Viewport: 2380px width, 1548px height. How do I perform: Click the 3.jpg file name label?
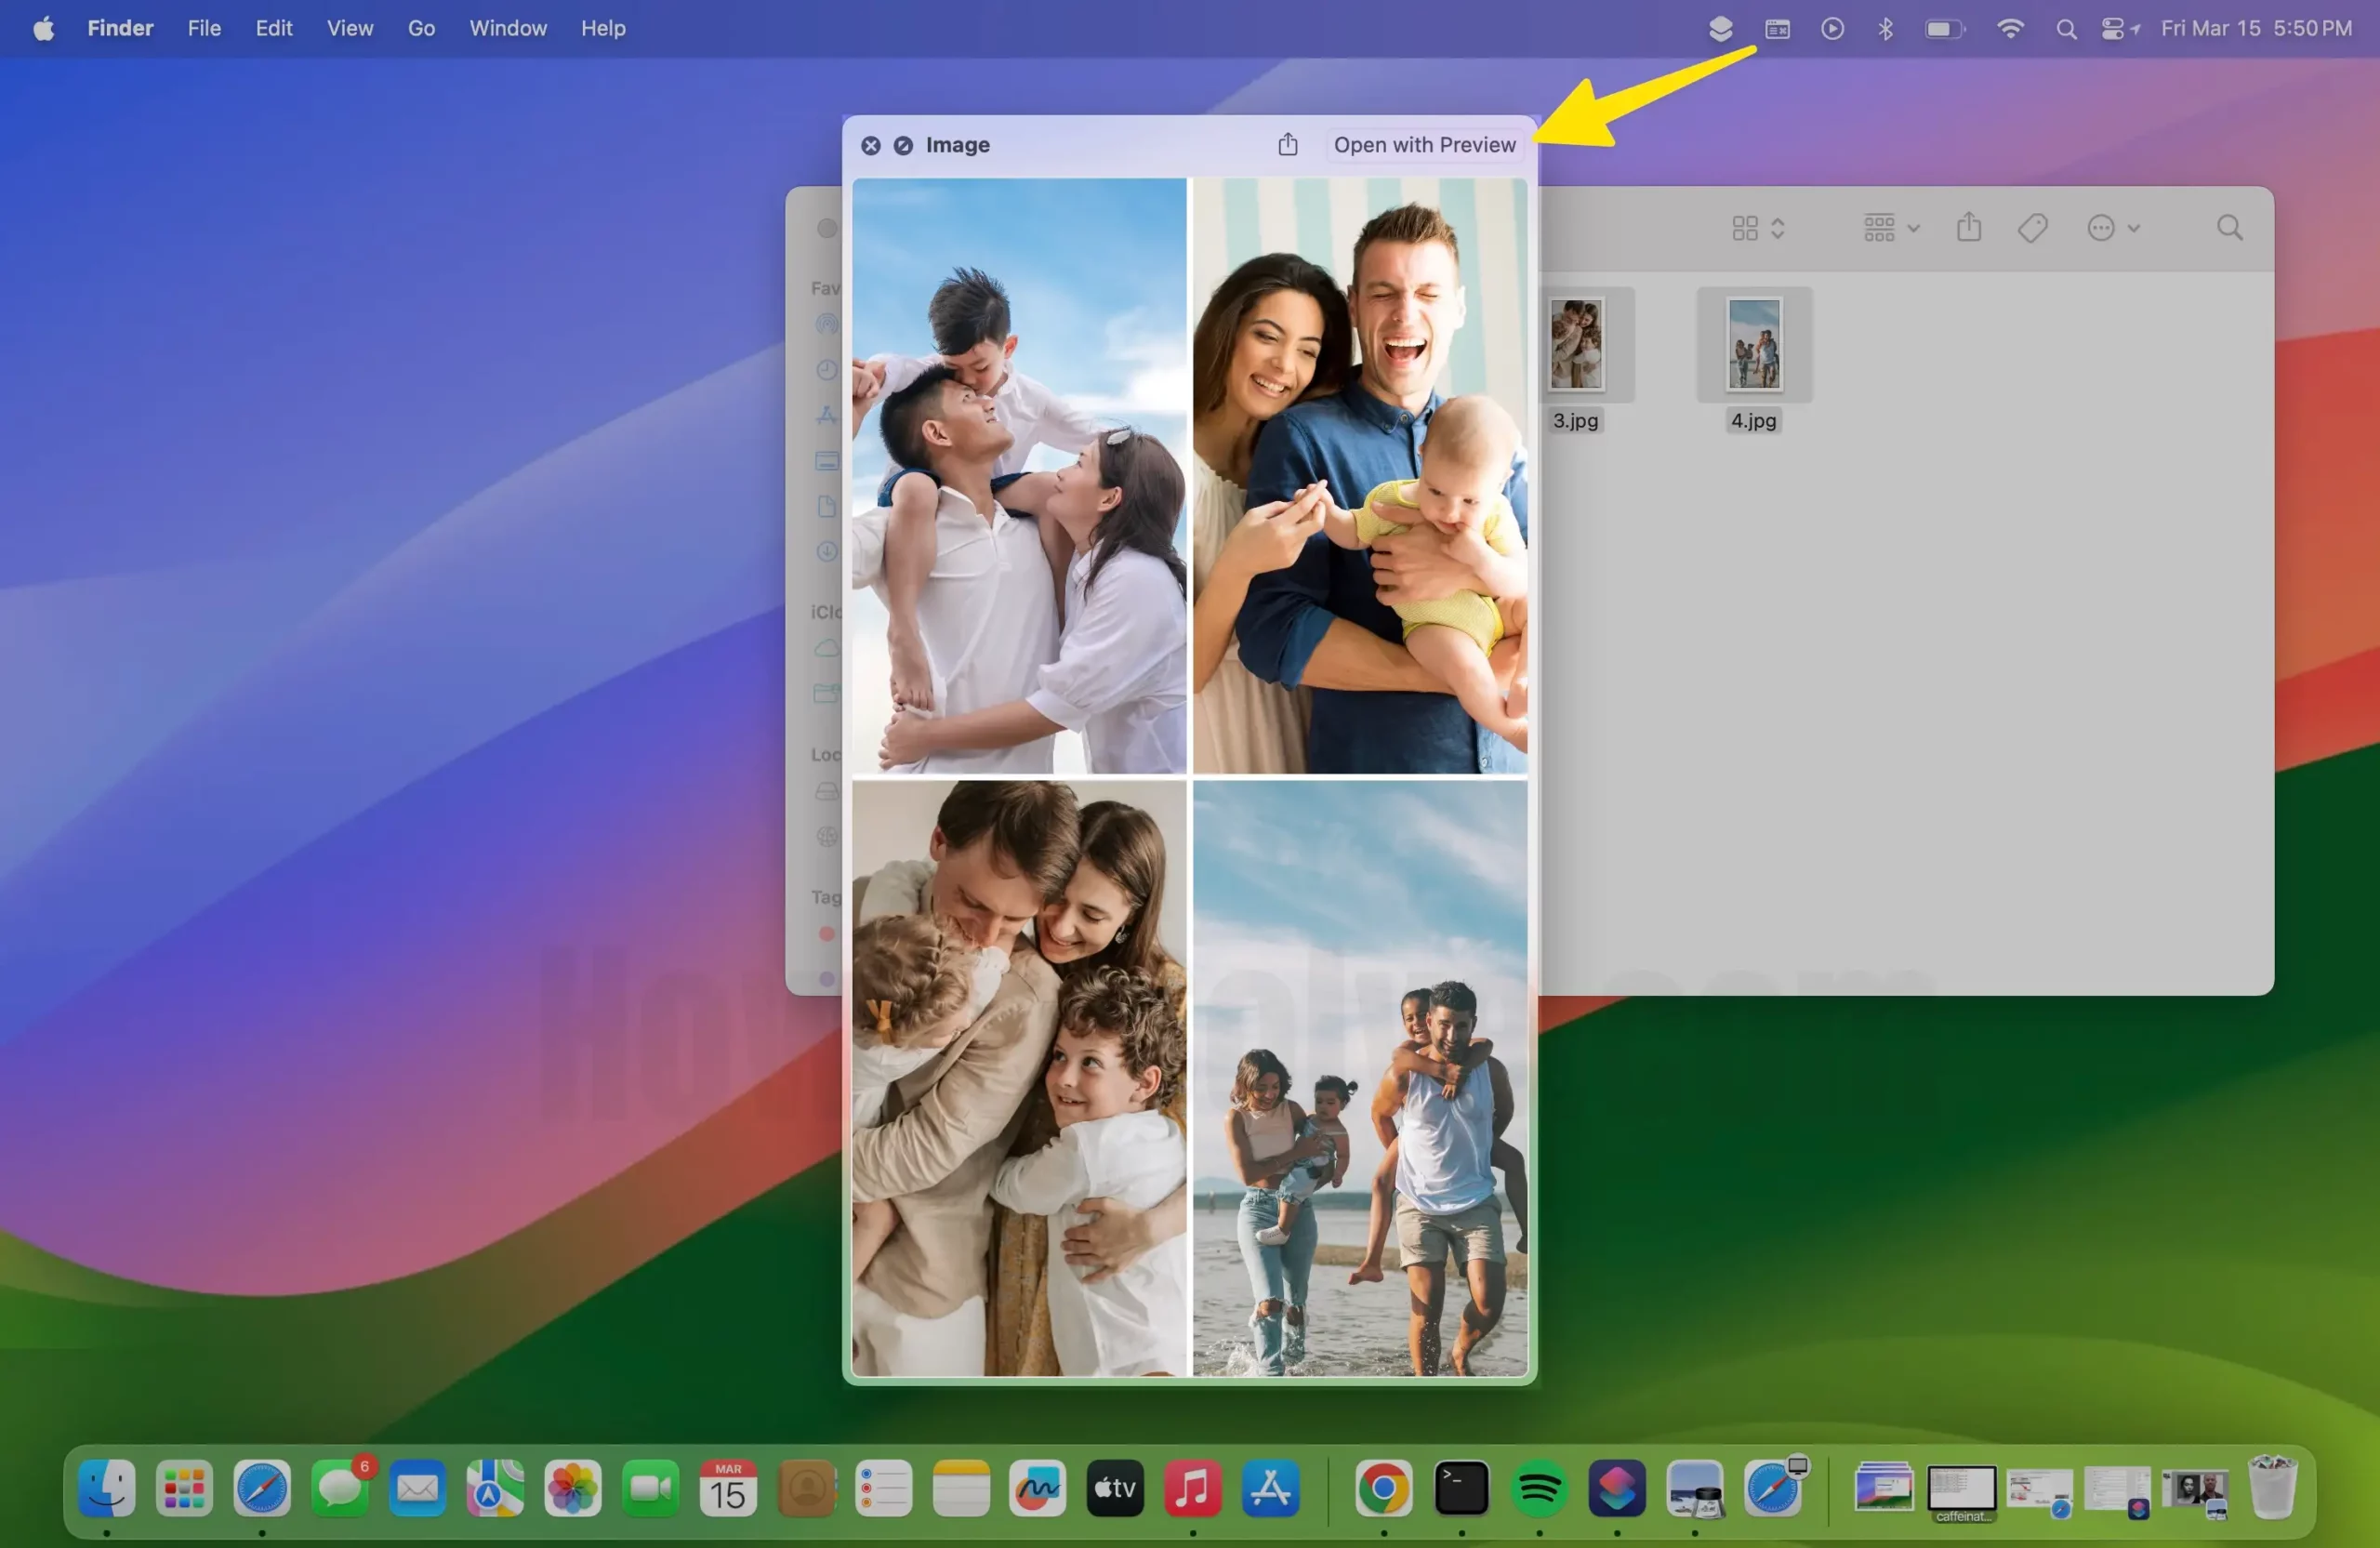point(1575,421)
